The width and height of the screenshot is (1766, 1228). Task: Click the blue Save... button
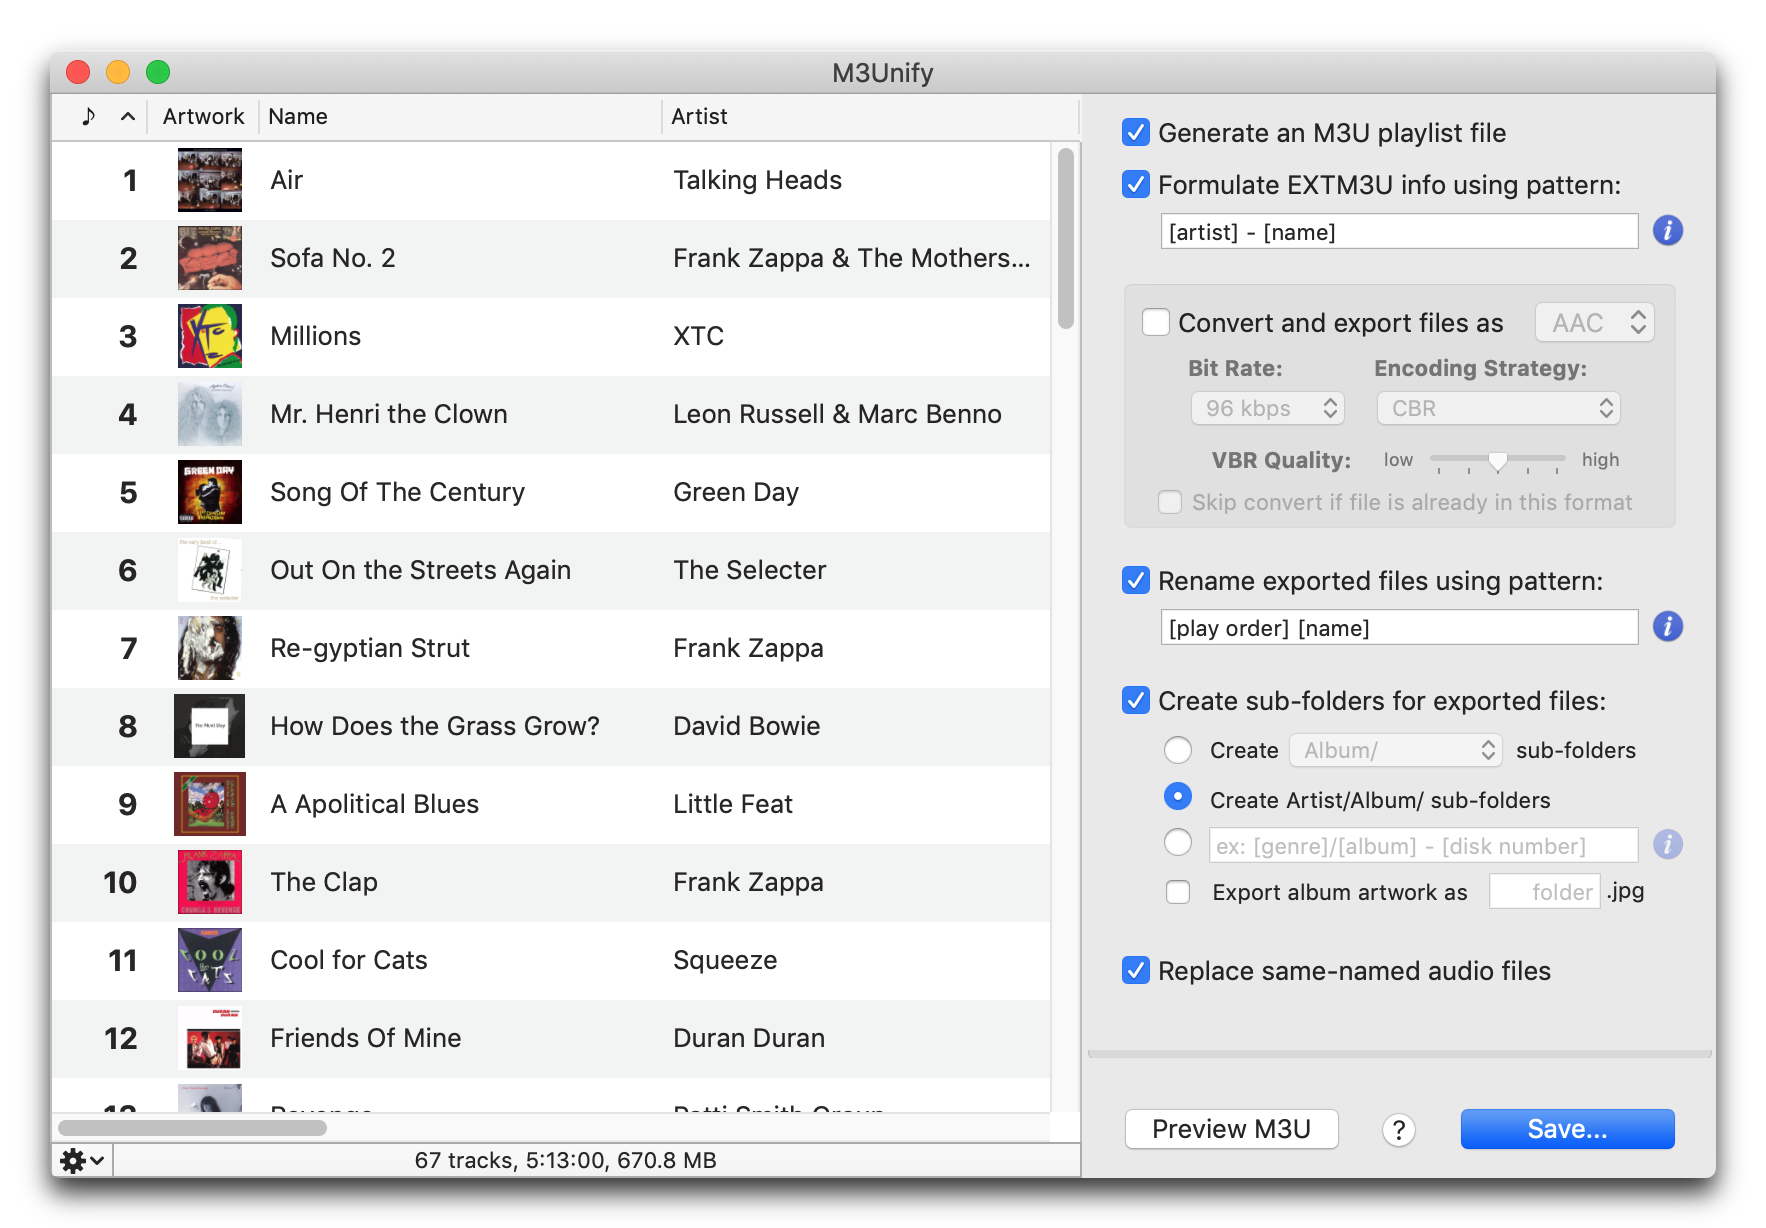[x=1567, y=1129]
